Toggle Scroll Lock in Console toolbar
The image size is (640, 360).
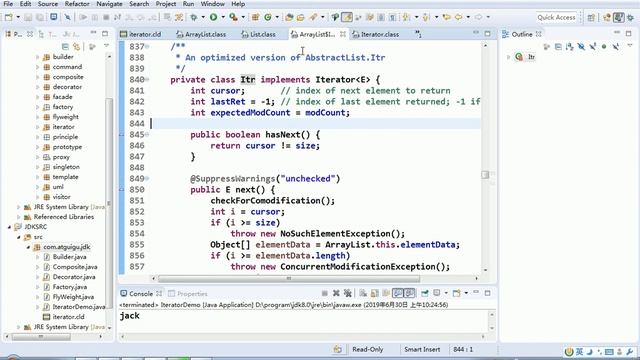tap(374, 293)
